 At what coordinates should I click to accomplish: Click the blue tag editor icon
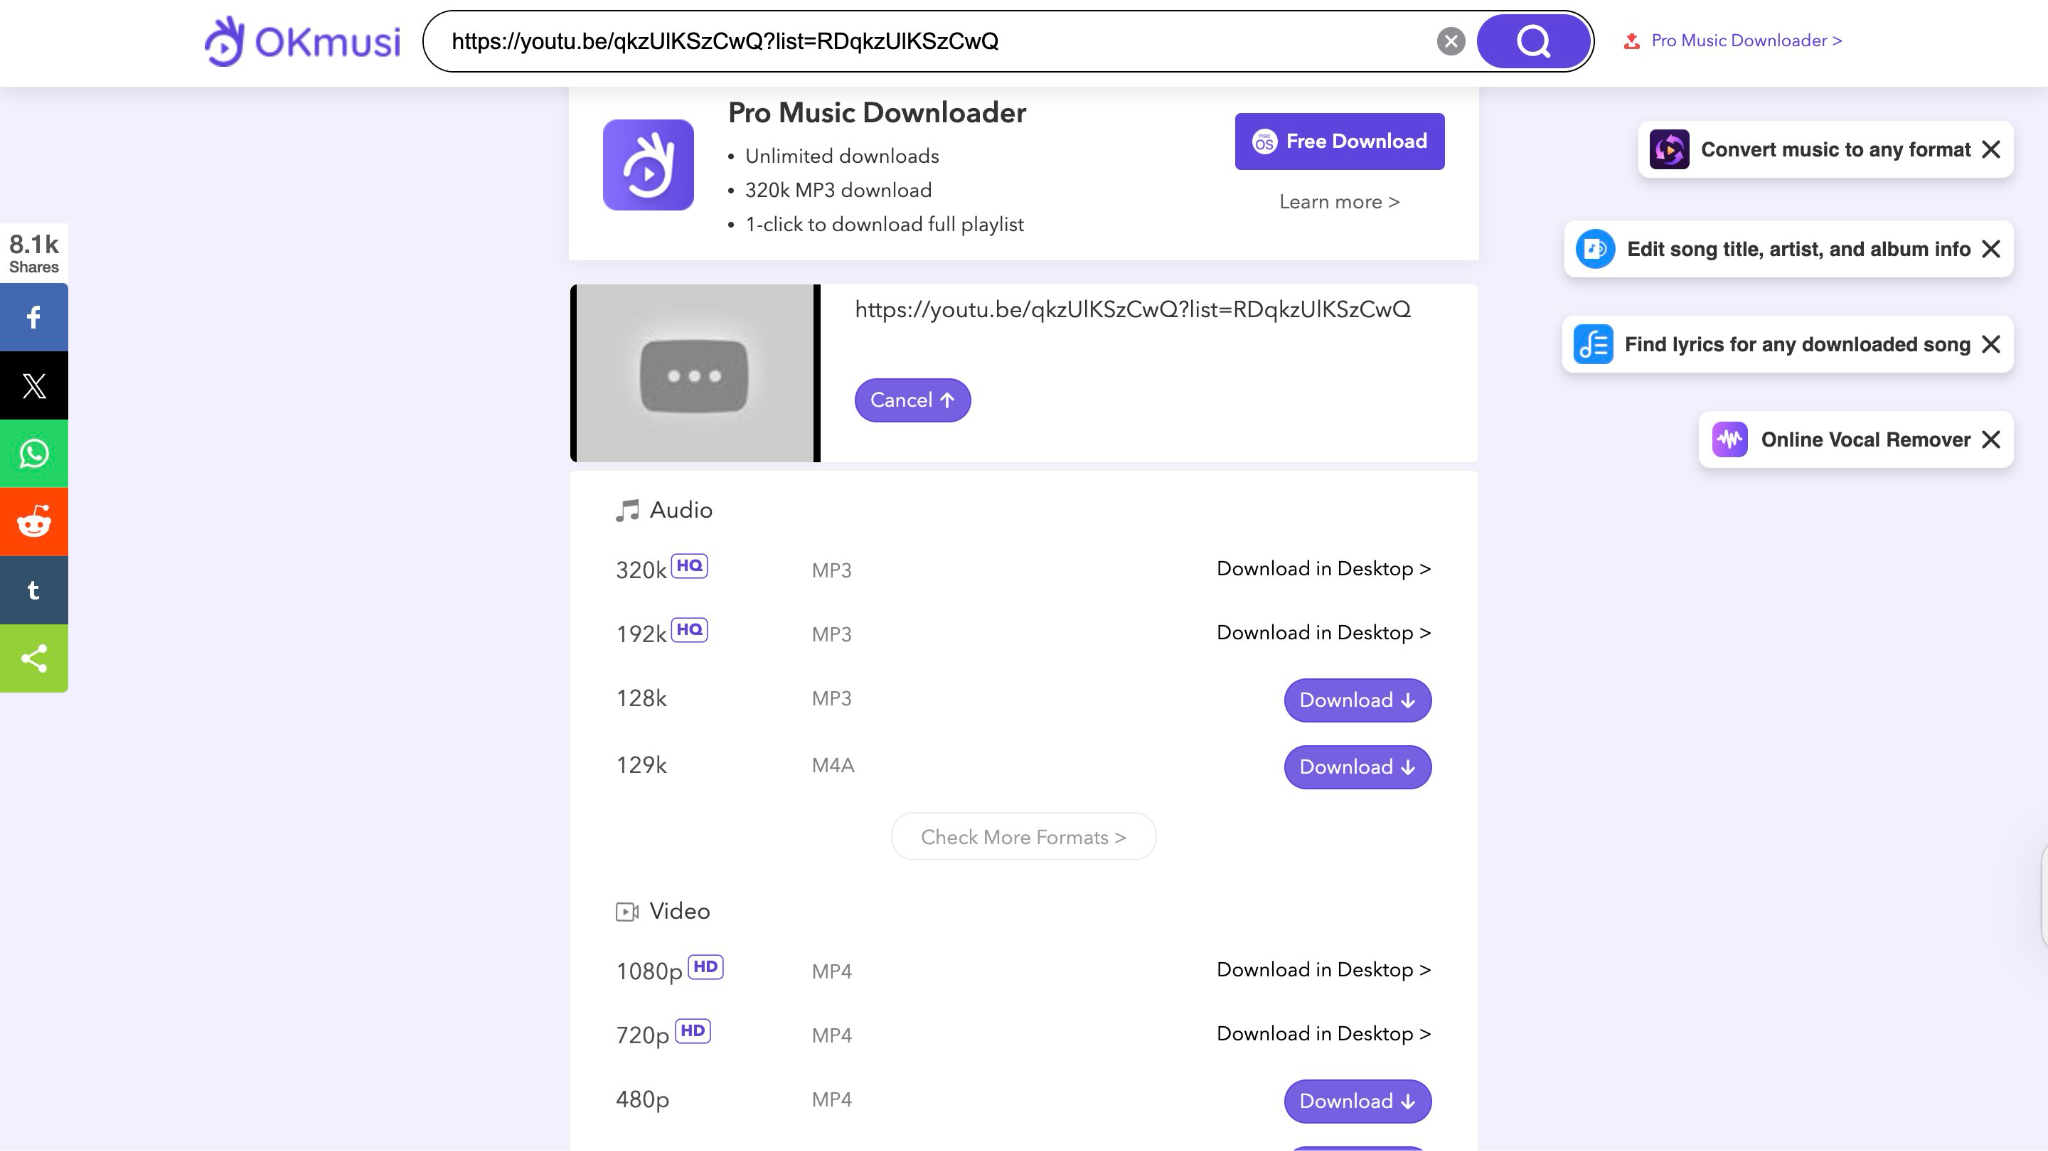click(1595, 249)
